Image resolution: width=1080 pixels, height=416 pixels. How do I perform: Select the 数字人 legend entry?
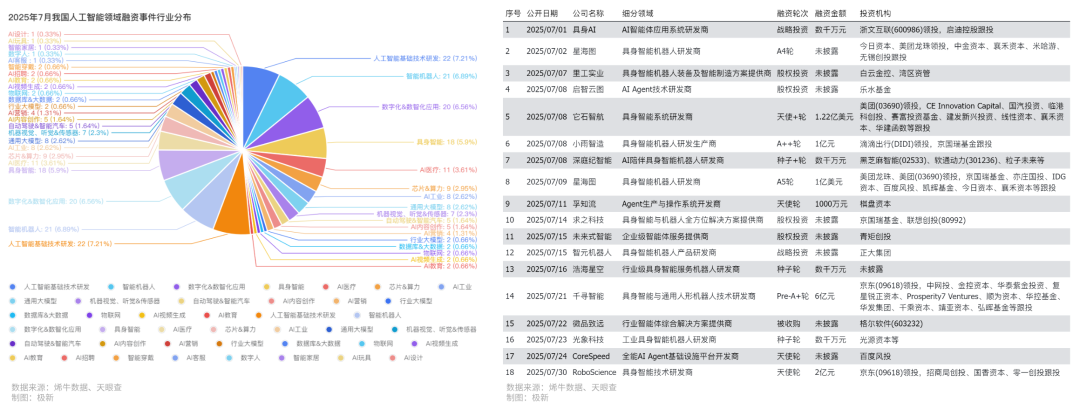click(x=243, y=357)
